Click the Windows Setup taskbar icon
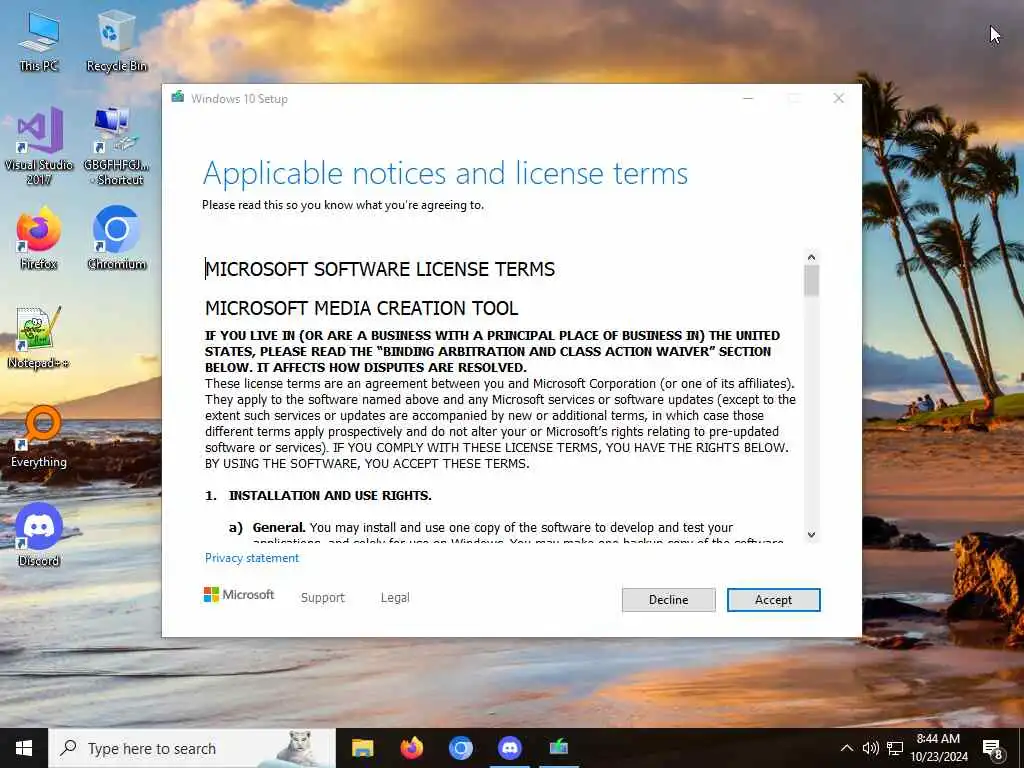1024x768 pixels. pyautogui.click(x=558, y=748)
